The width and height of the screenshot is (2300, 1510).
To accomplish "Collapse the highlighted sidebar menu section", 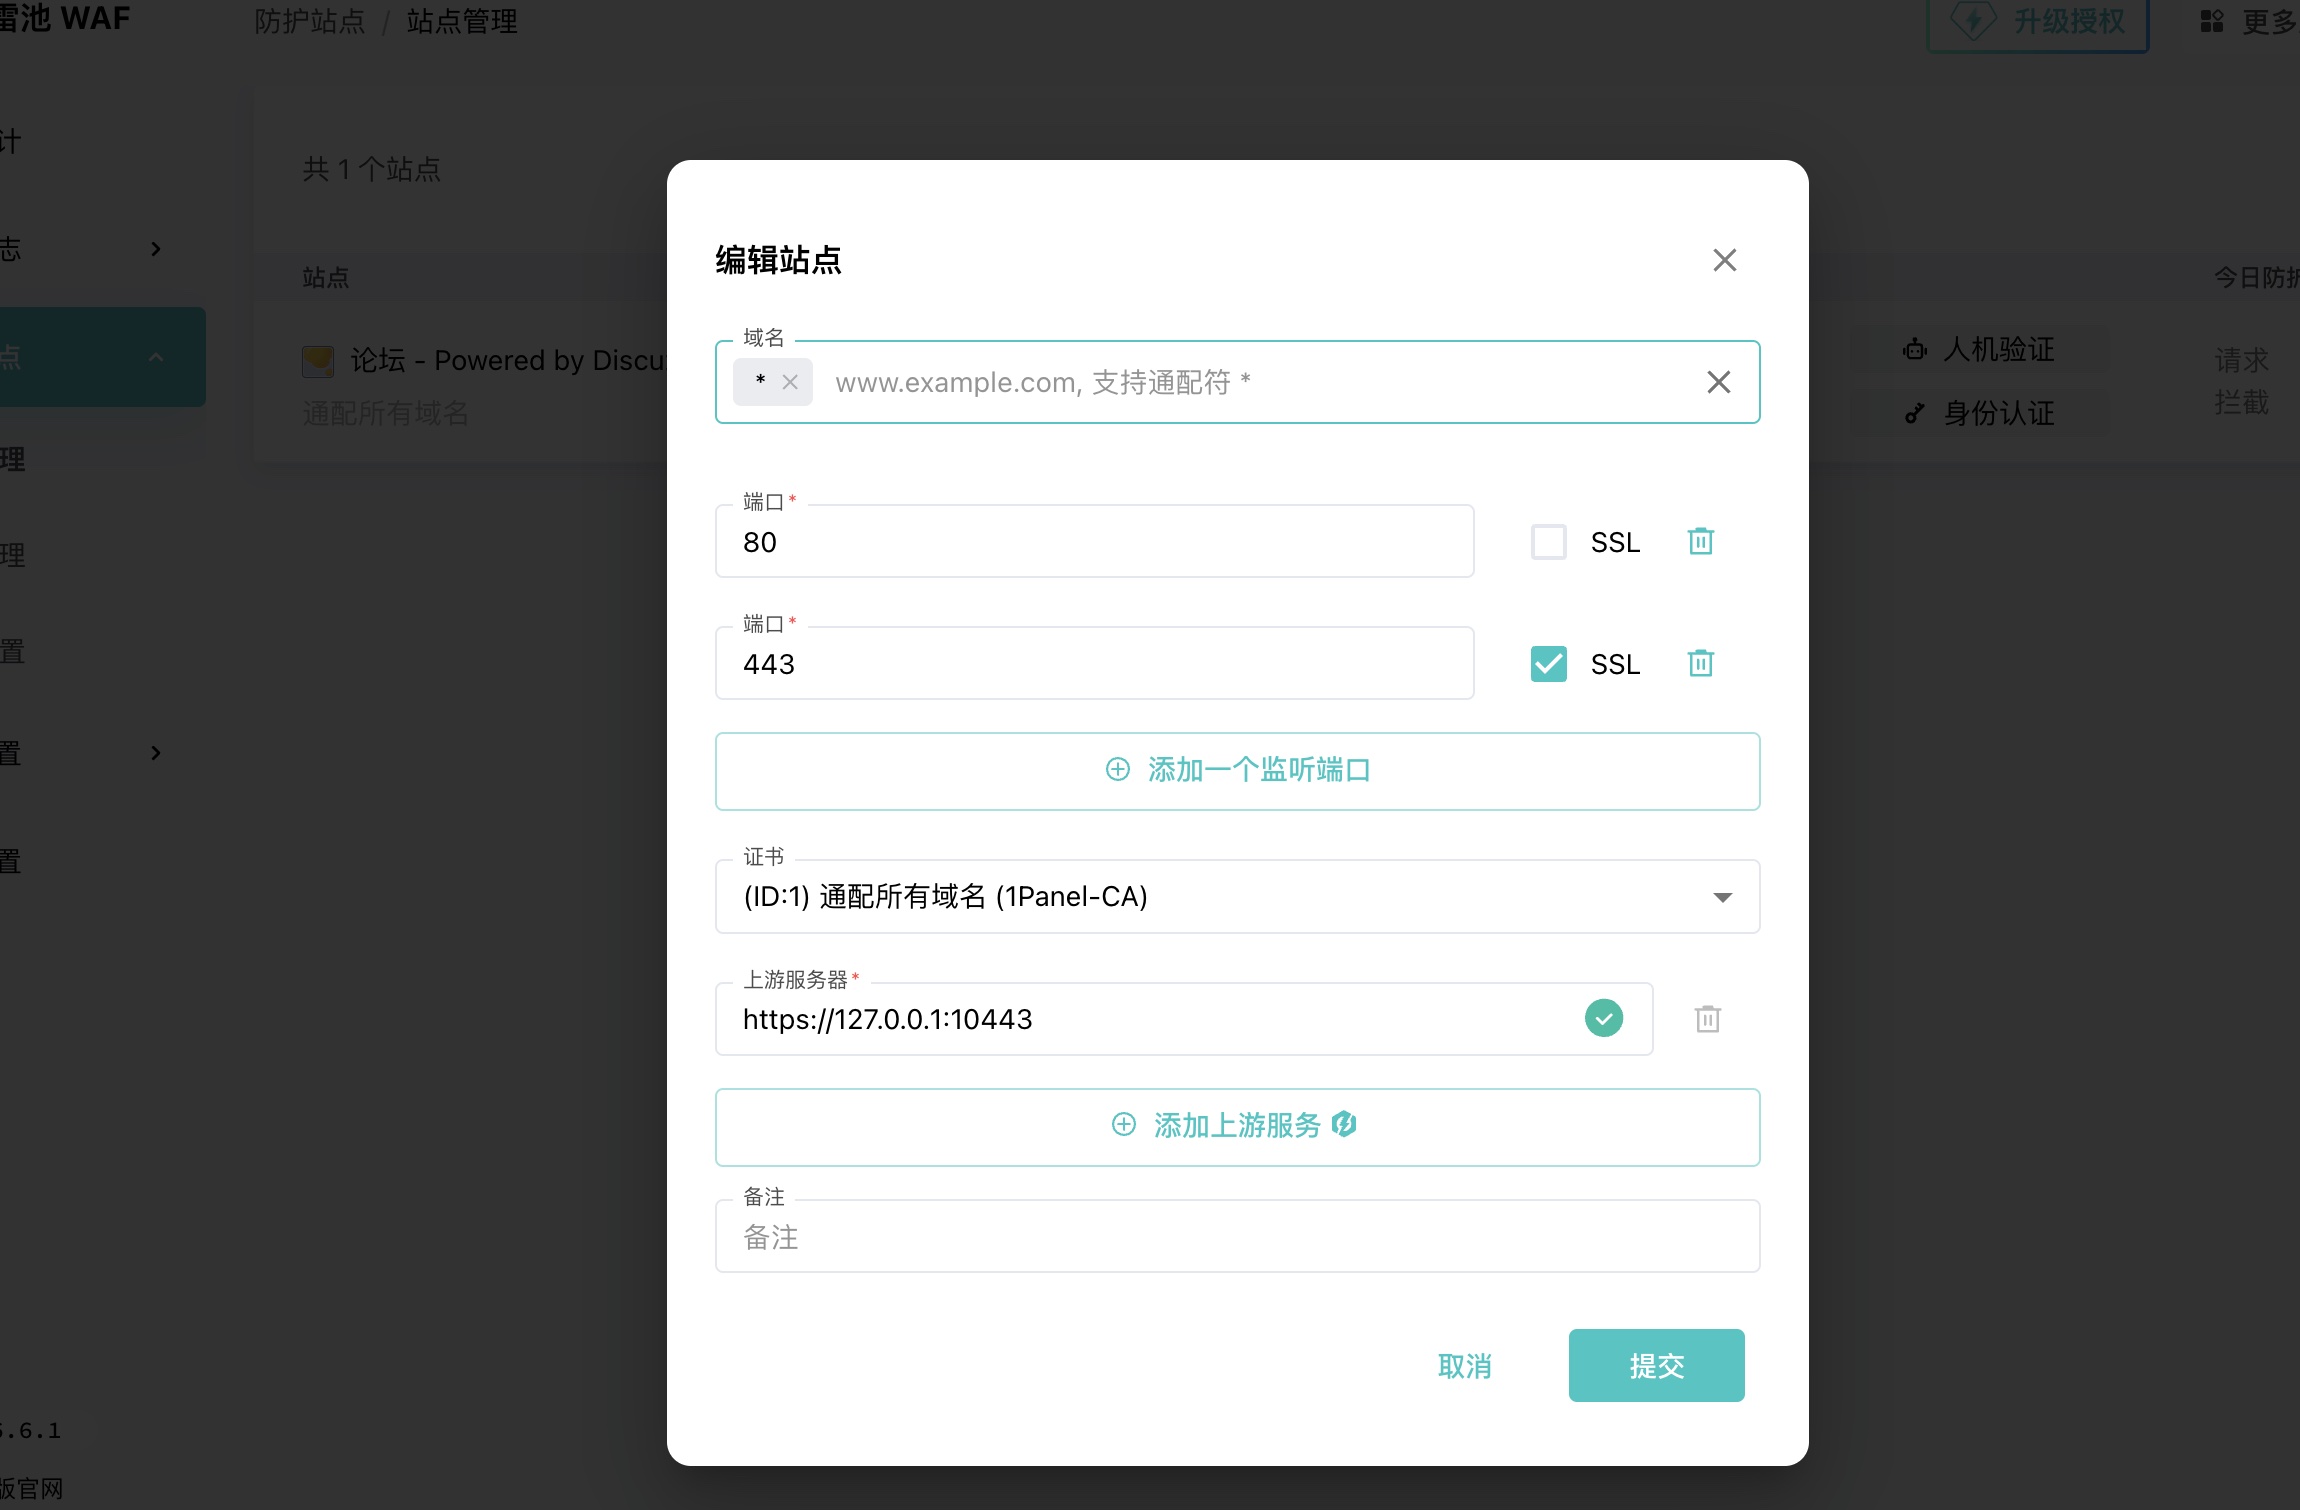I will click(x=156, y=357).
